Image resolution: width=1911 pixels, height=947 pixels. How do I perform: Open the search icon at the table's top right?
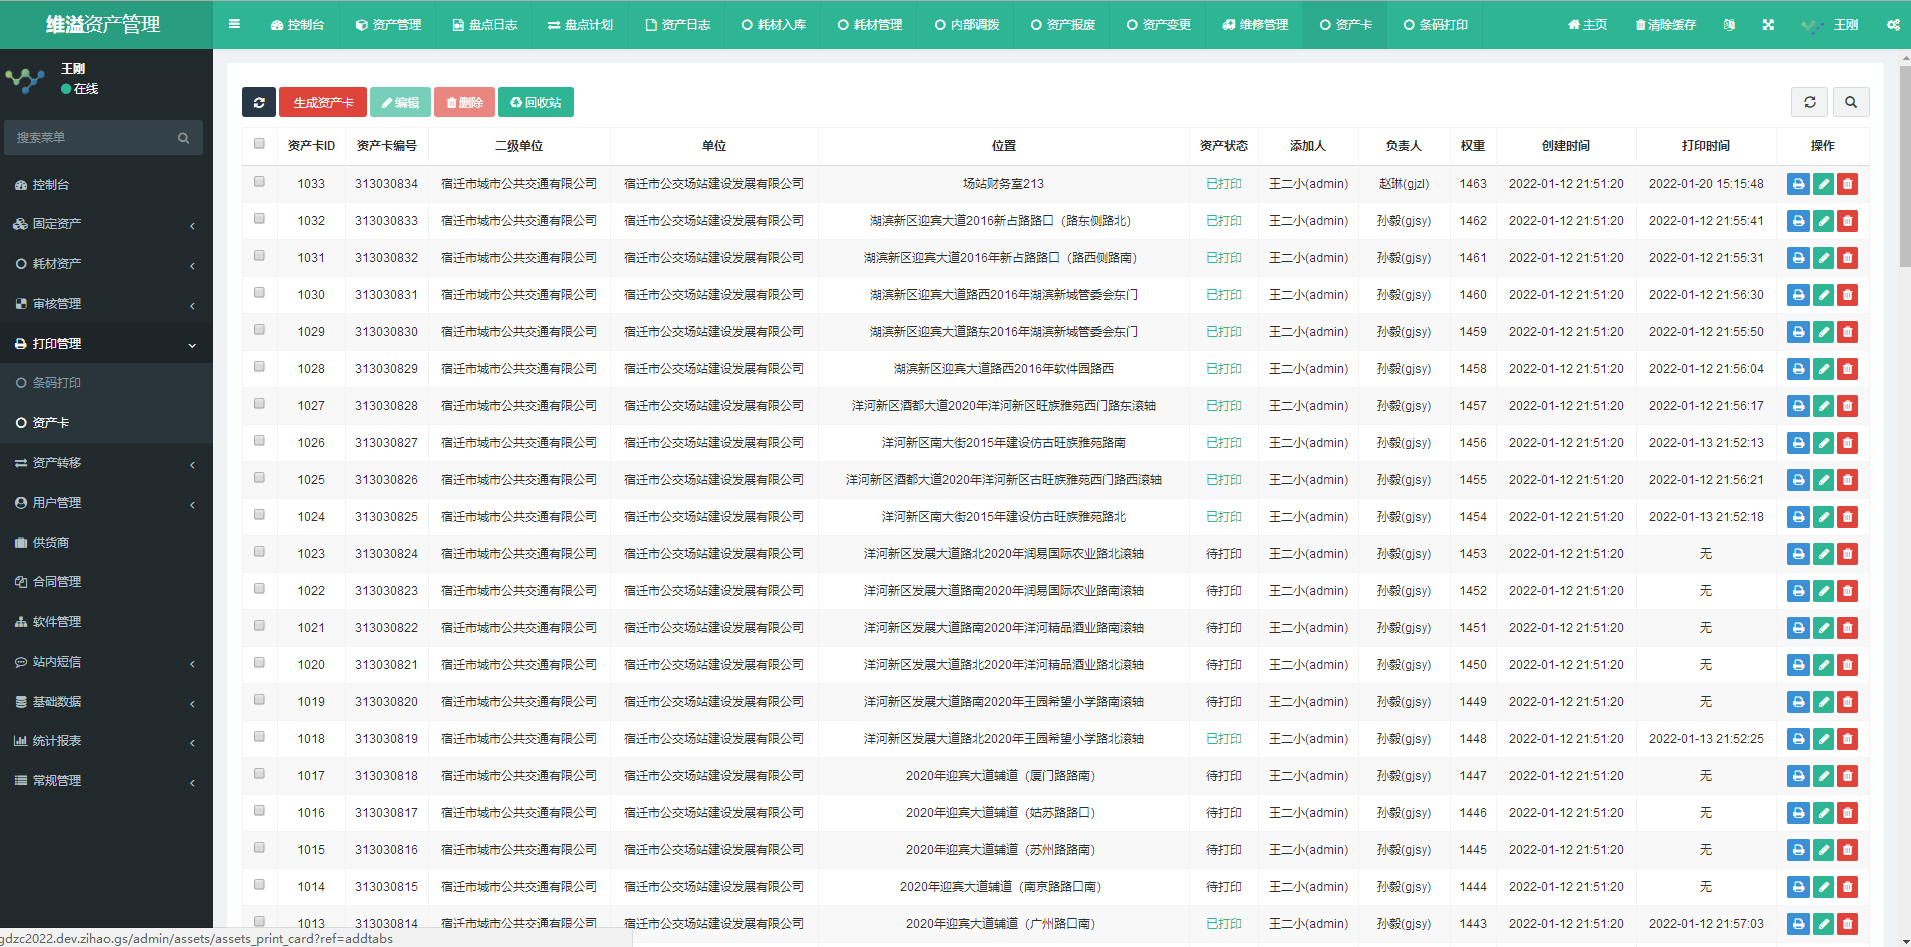click(1851, 102)
